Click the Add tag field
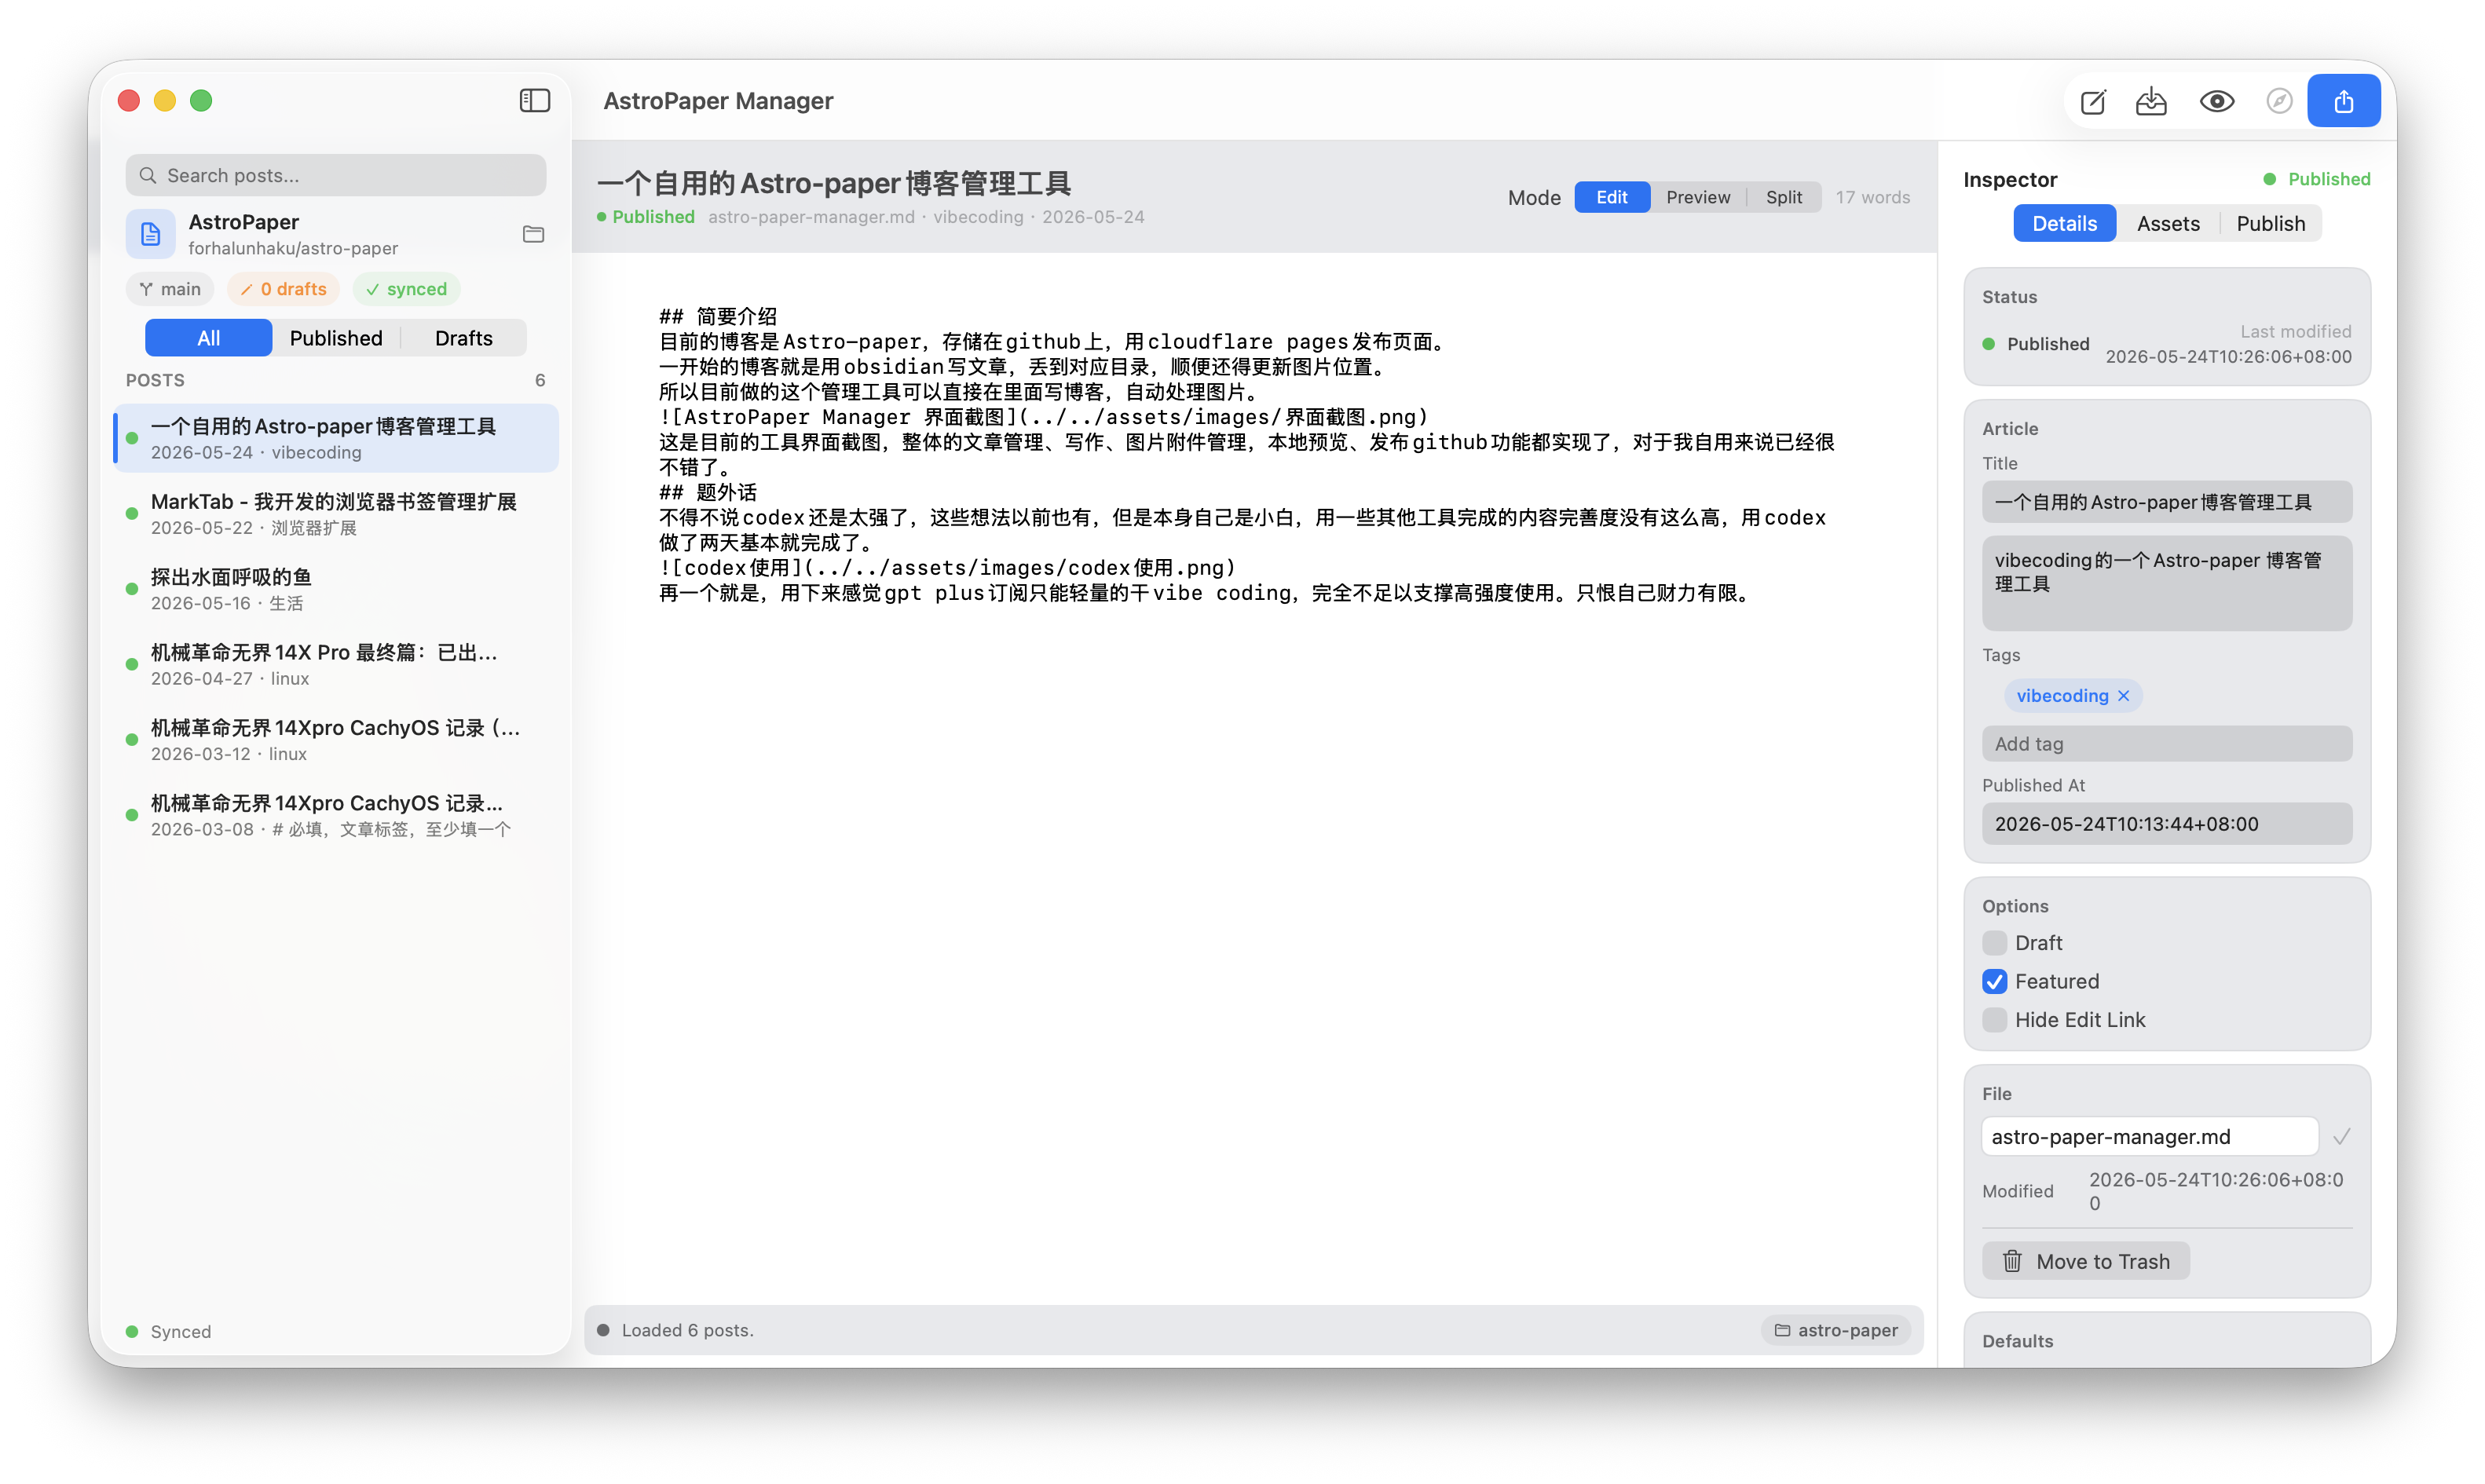Viewport: 2485px width, 1484px height. [2167, 744]
